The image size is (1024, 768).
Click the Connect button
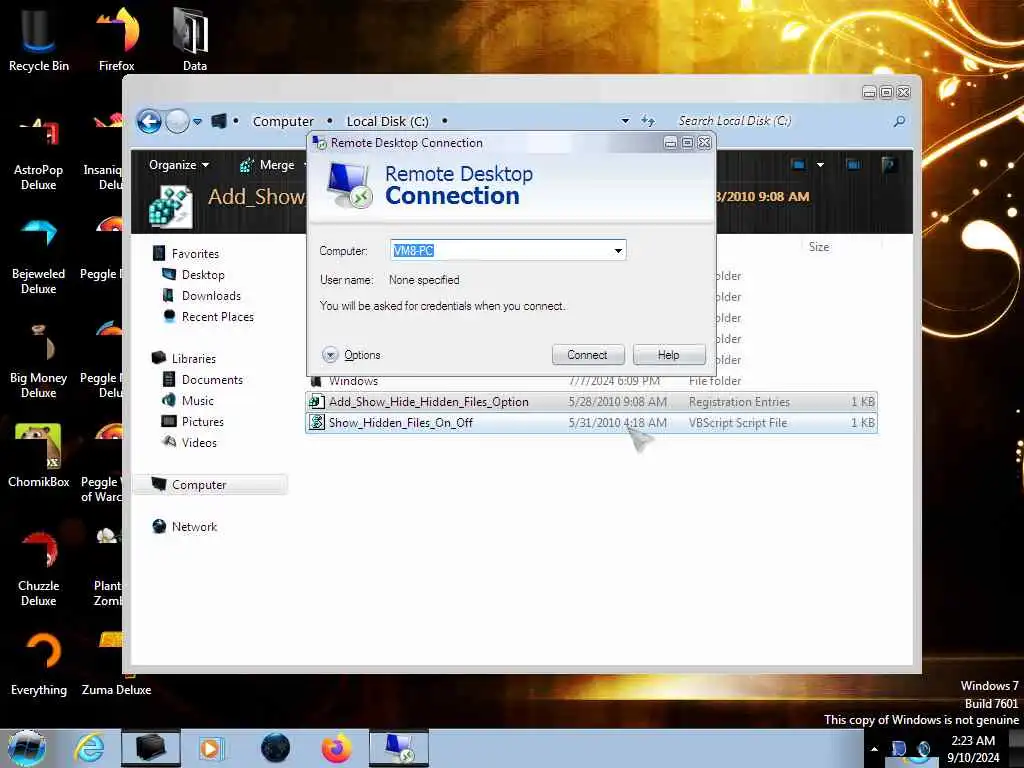[x=588, y=355]
